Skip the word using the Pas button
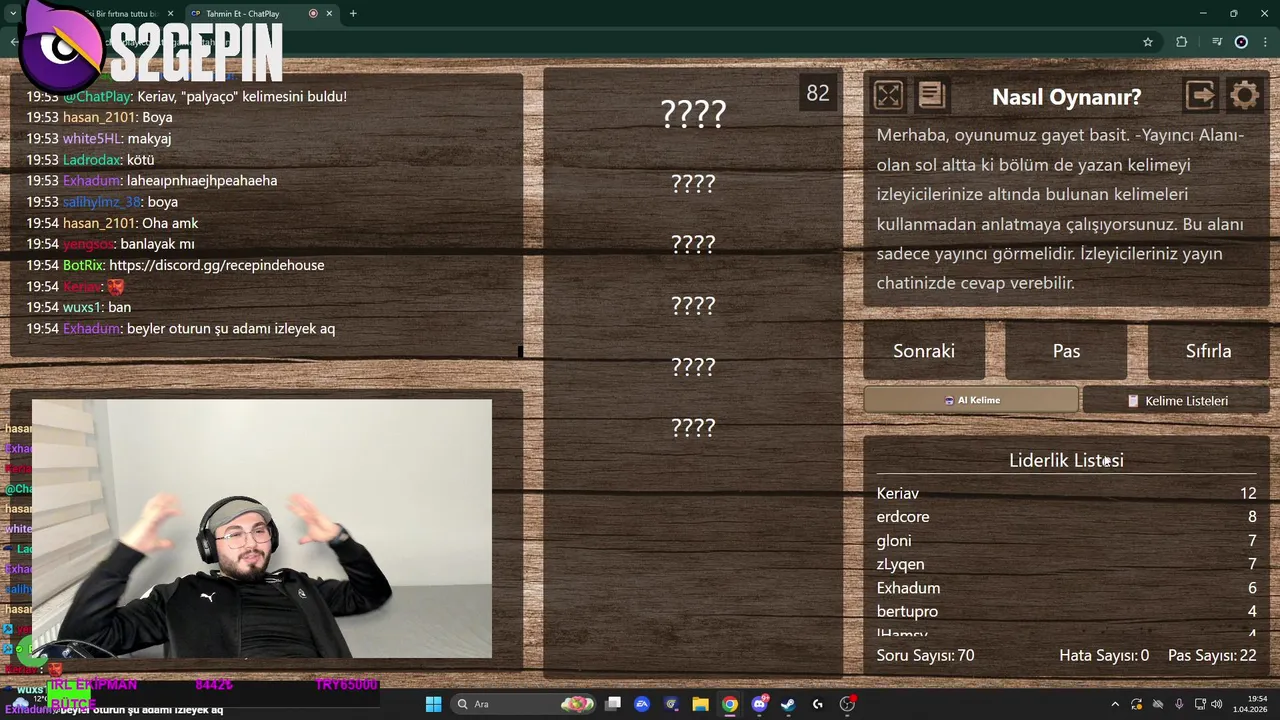Viewport: 1280px width, 720px height. tap(1066, 351)
